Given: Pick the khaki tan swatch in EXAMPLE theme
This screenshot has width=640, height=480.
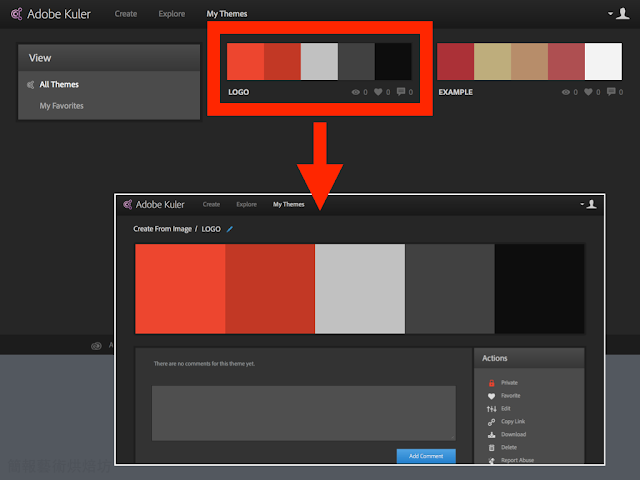Looking at the screenshot, I should 492,62.
